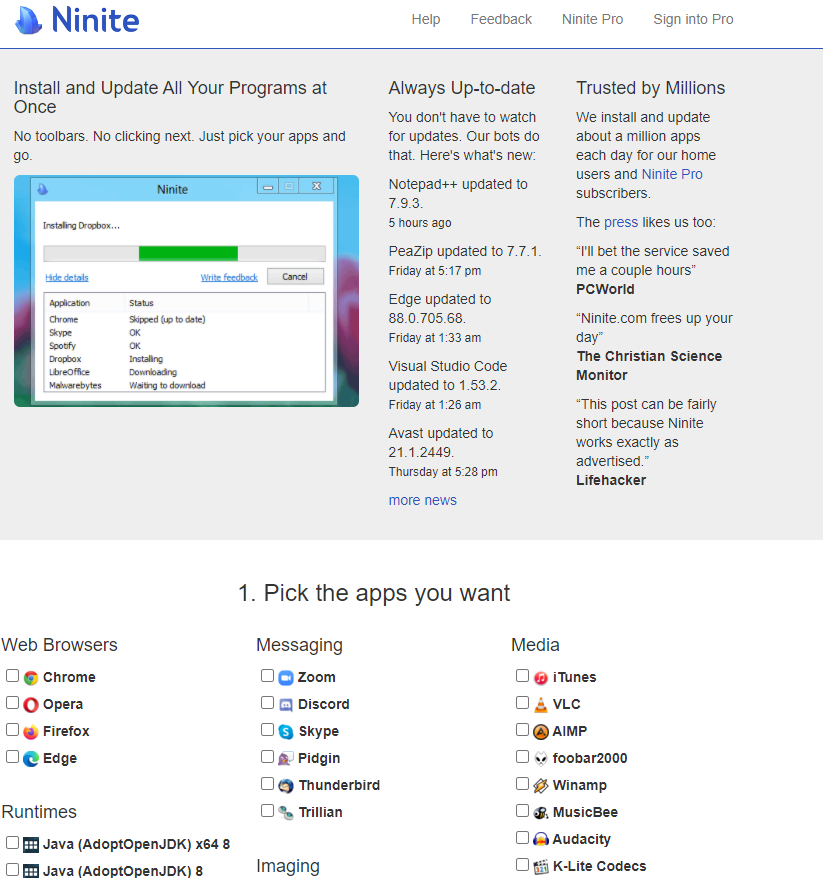
Task: Click the Chrome browser icon
Action: click(x=31, y=678)
